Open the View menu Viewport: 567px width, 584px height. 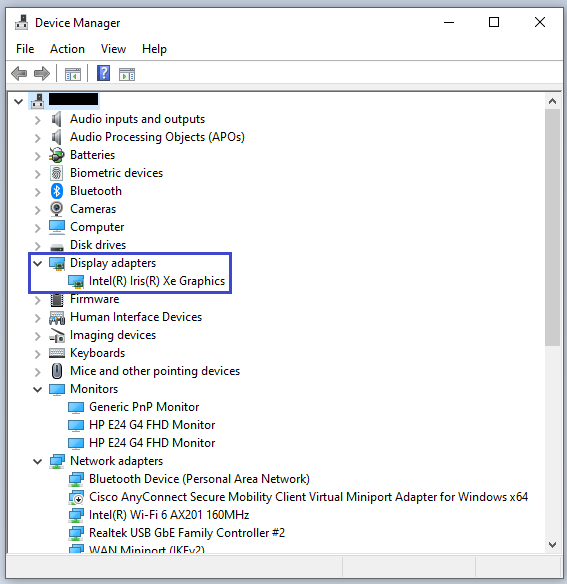click(x=113, y=49)
